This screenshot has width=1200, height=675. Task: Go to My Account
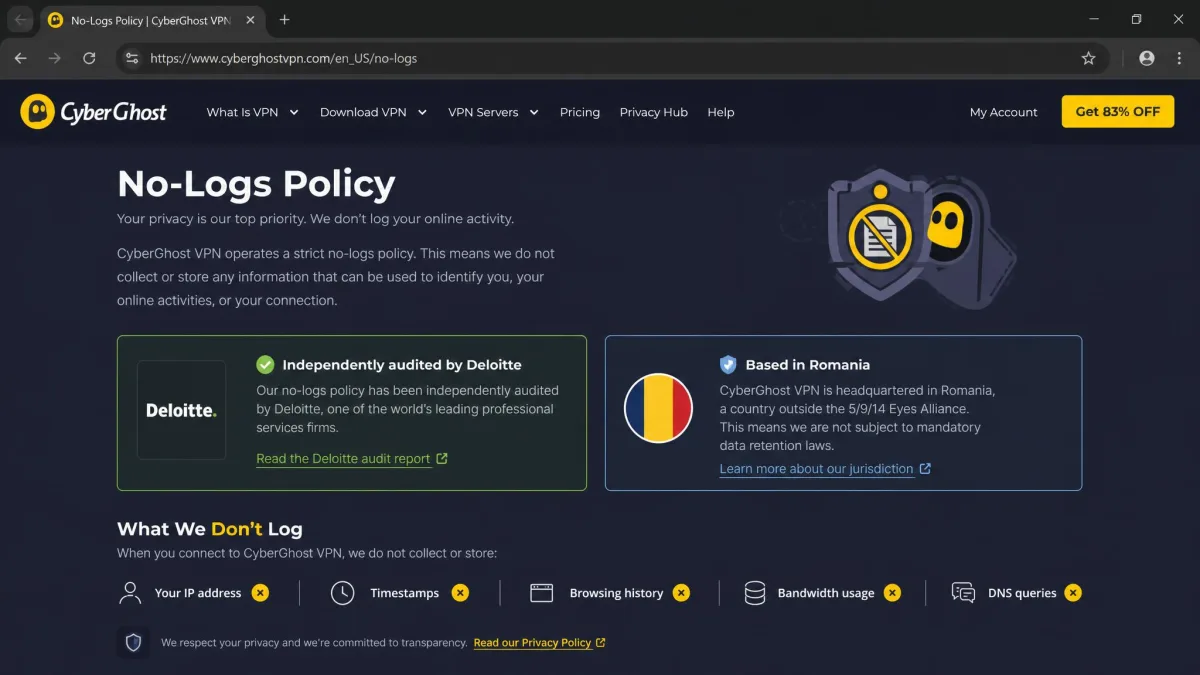1004,112
